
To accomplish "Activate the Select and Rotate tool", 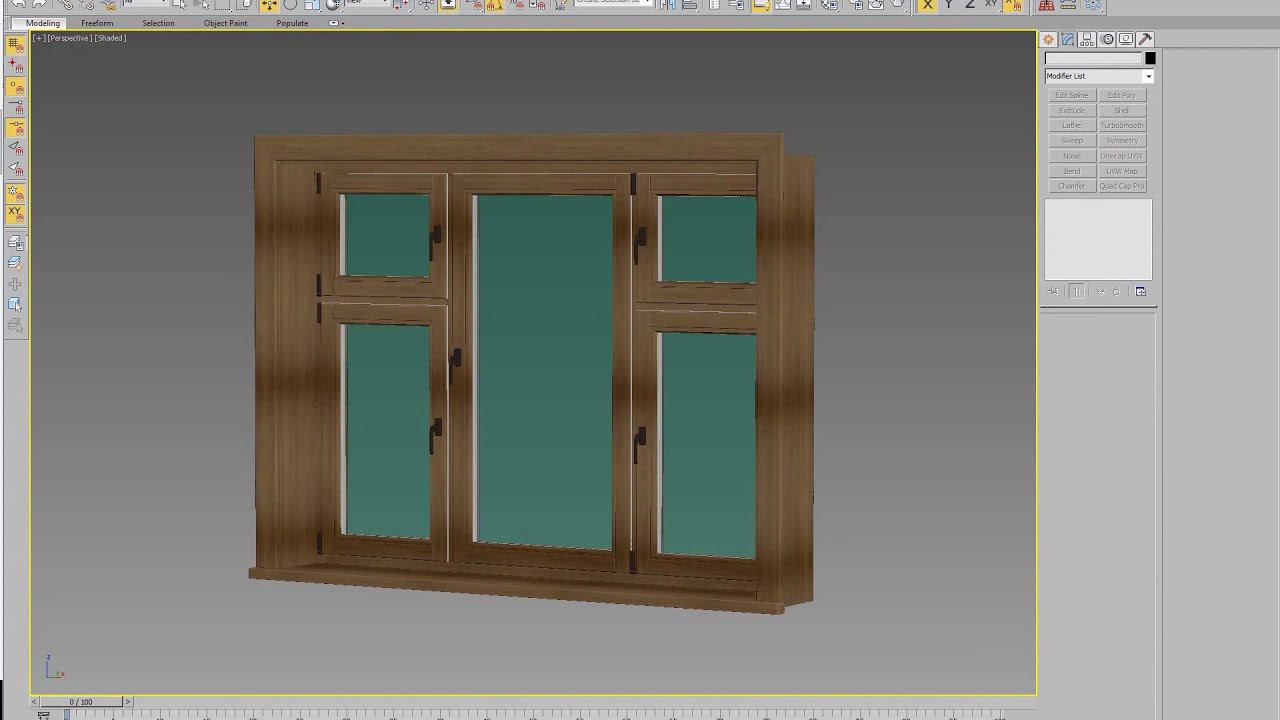I will (290, 5).
